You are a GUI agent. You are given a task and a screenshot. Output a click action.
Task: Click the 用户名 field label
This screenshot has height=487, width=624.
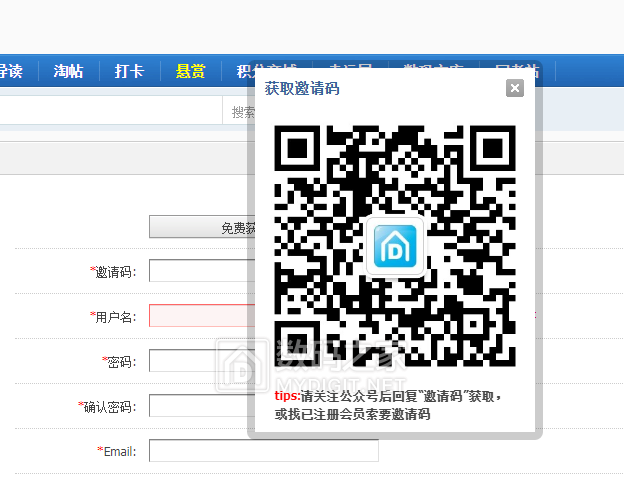pyautogui.click(x=114, y=317)
